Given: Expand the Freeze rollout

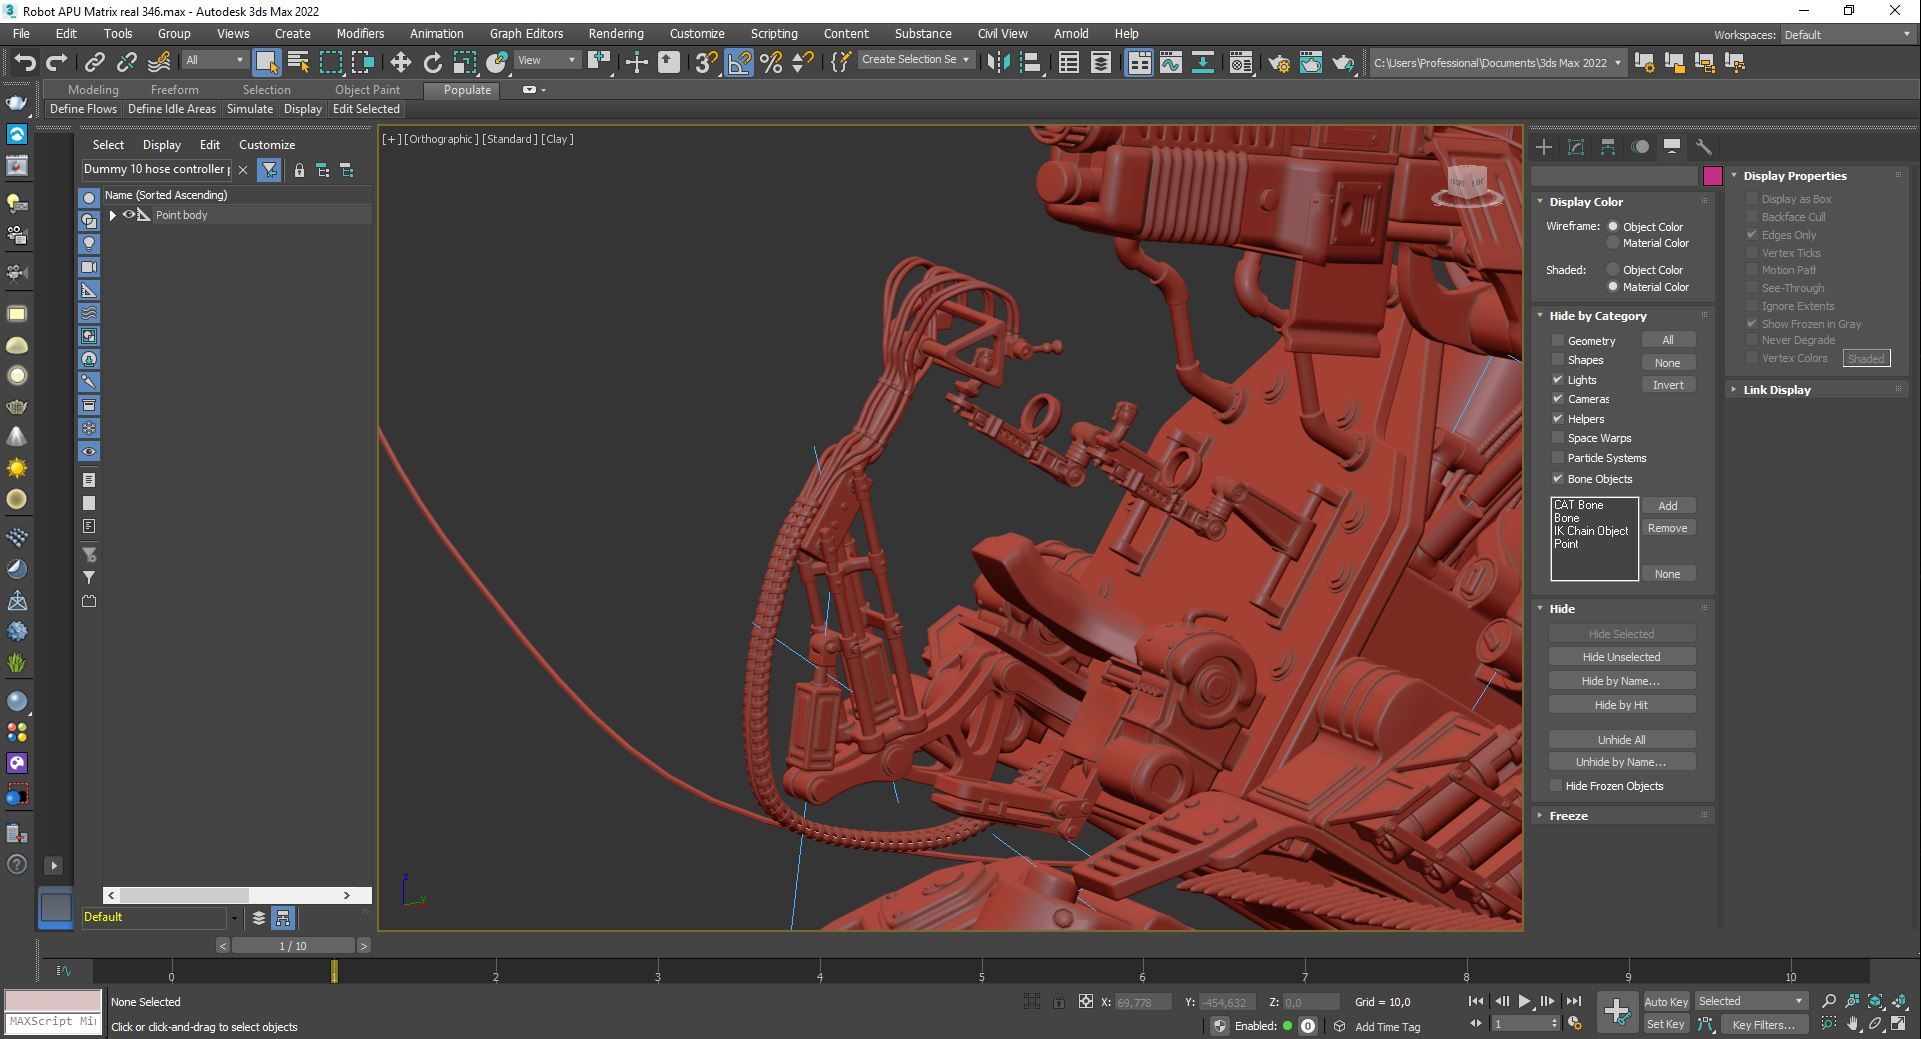Looking at the screenshot, I should click(x=1568, y=816).
